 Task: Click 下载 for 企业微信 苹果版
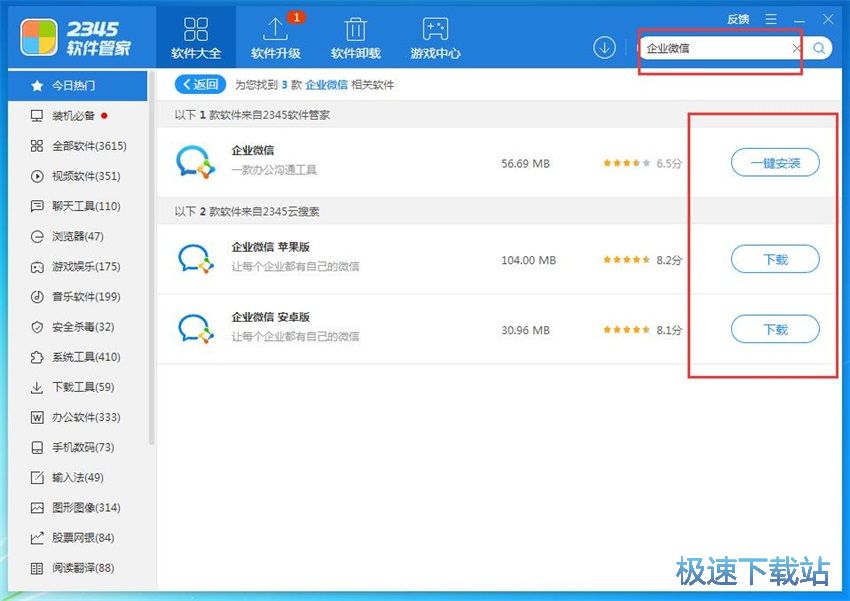[x=775, y=259]
